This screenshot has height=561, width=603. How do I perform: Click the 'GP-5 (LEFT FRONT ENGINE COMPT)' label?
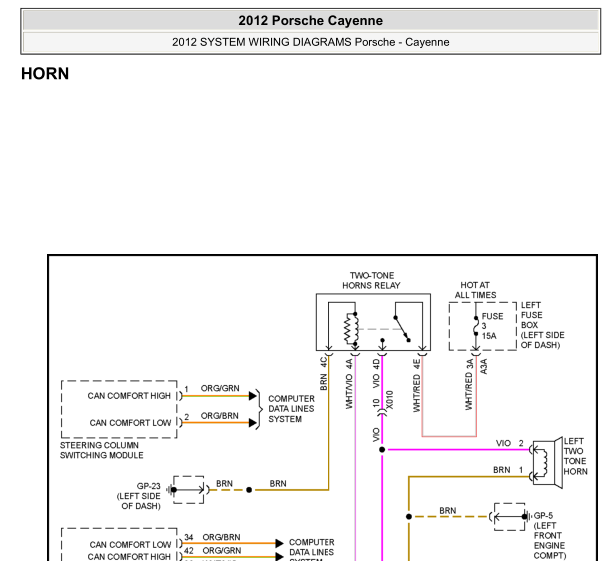point(550,536)
